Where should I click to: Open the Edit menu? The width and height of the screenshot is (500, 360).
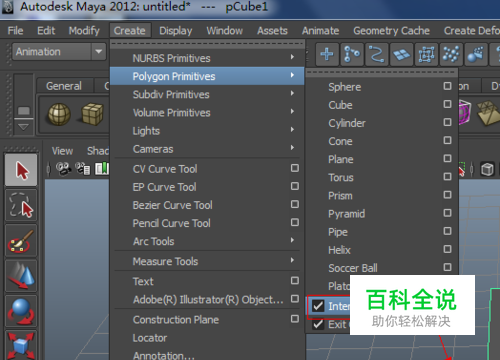pyautogui.click(x=46, y=31)
